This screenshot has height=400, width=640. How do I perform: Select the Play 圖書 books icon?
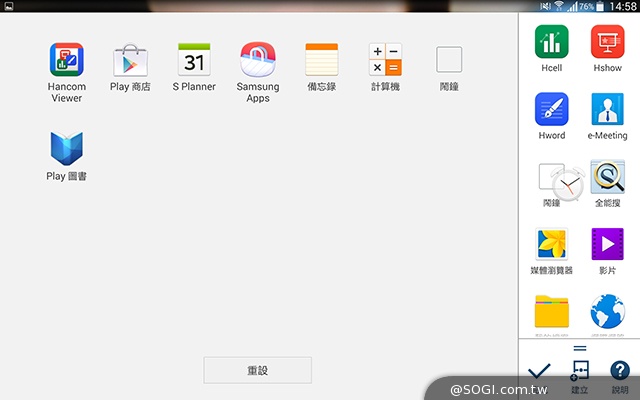point(67,149)
